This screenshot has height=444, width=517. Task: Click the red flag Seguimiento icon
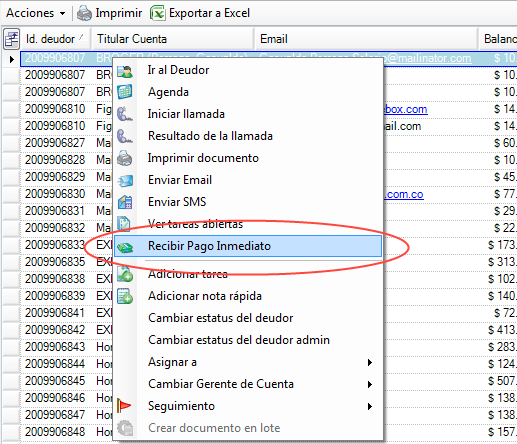pyautogui.click(x=124, y=406)
